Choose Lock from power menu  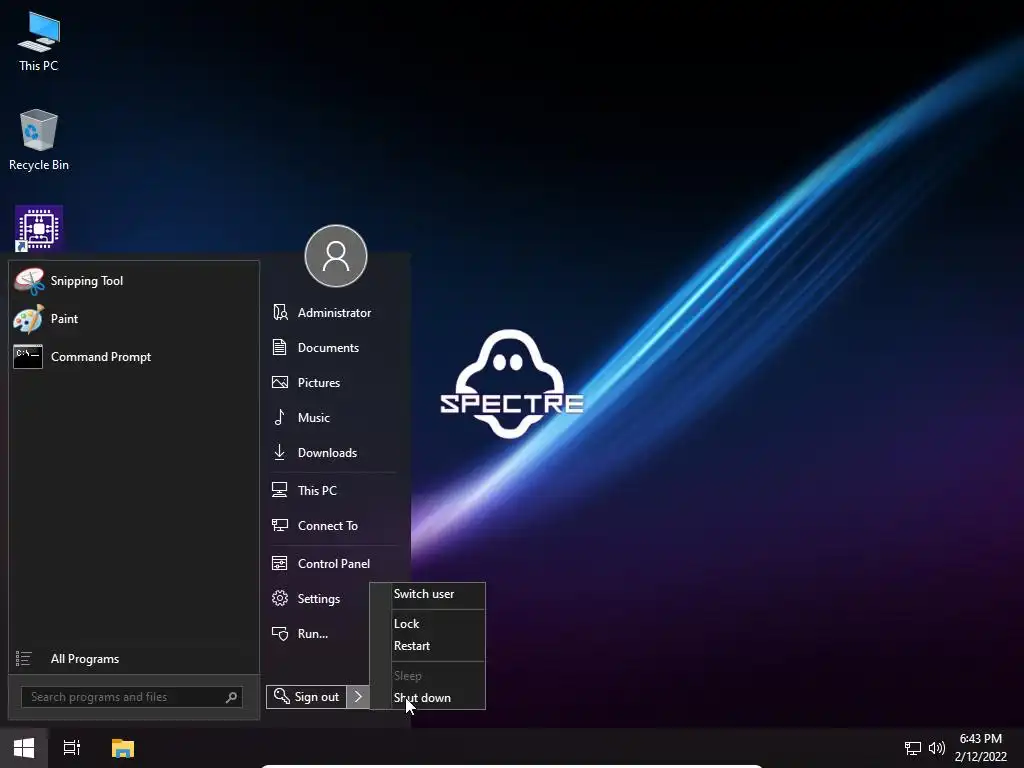pyautogui.click(x=428, y=624)
